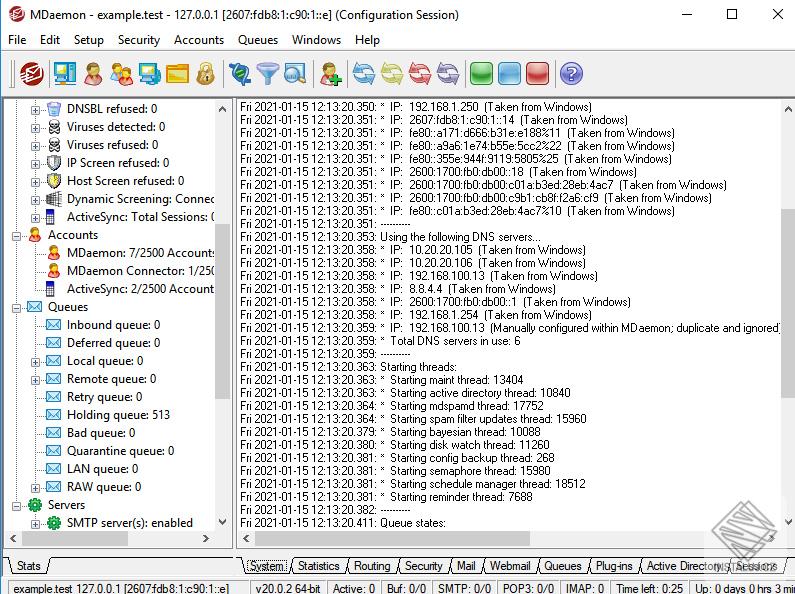Open server settings computer icon in toolbar
The height and width of the screenshot is (594, 795).
(65, 73)
